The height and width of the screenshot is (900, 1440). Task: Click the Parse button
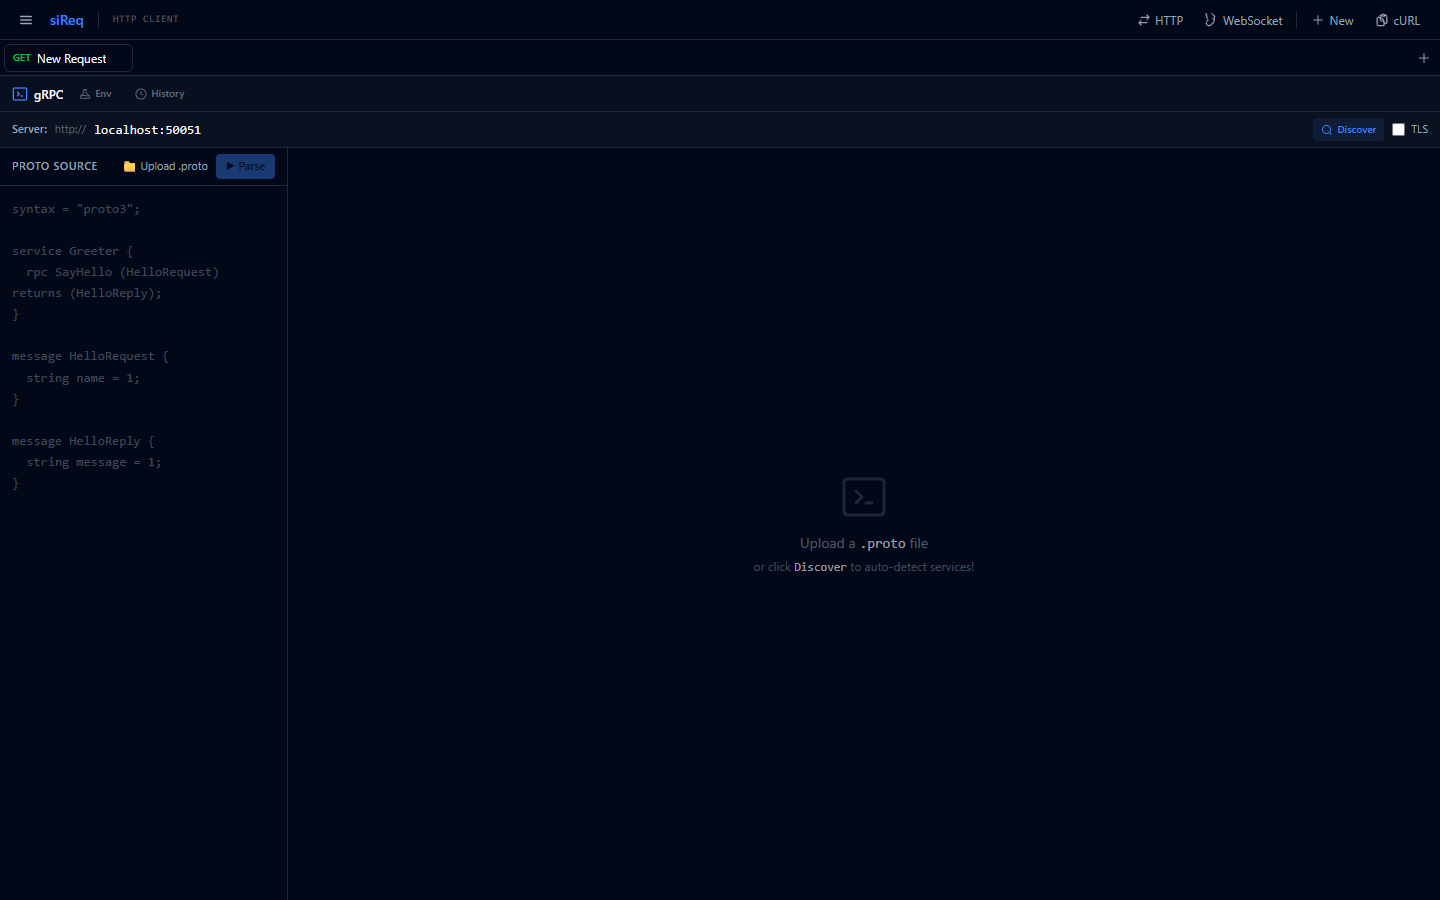(245, 166)
